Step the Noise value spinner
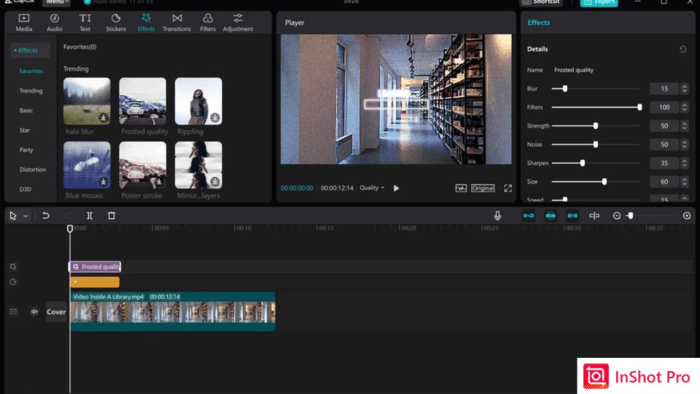Image resolution: width=700 pixels, height=394 pixels. pyautogui.click(x=684, y=145)
